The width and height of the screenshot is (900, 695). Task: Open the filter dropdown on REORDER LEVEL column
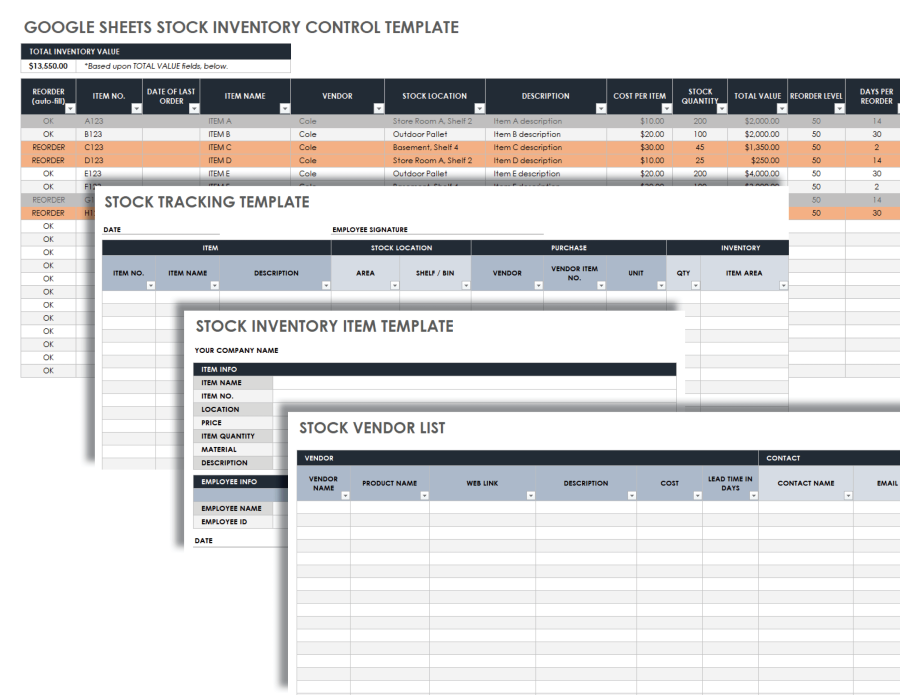click(841, 108)
